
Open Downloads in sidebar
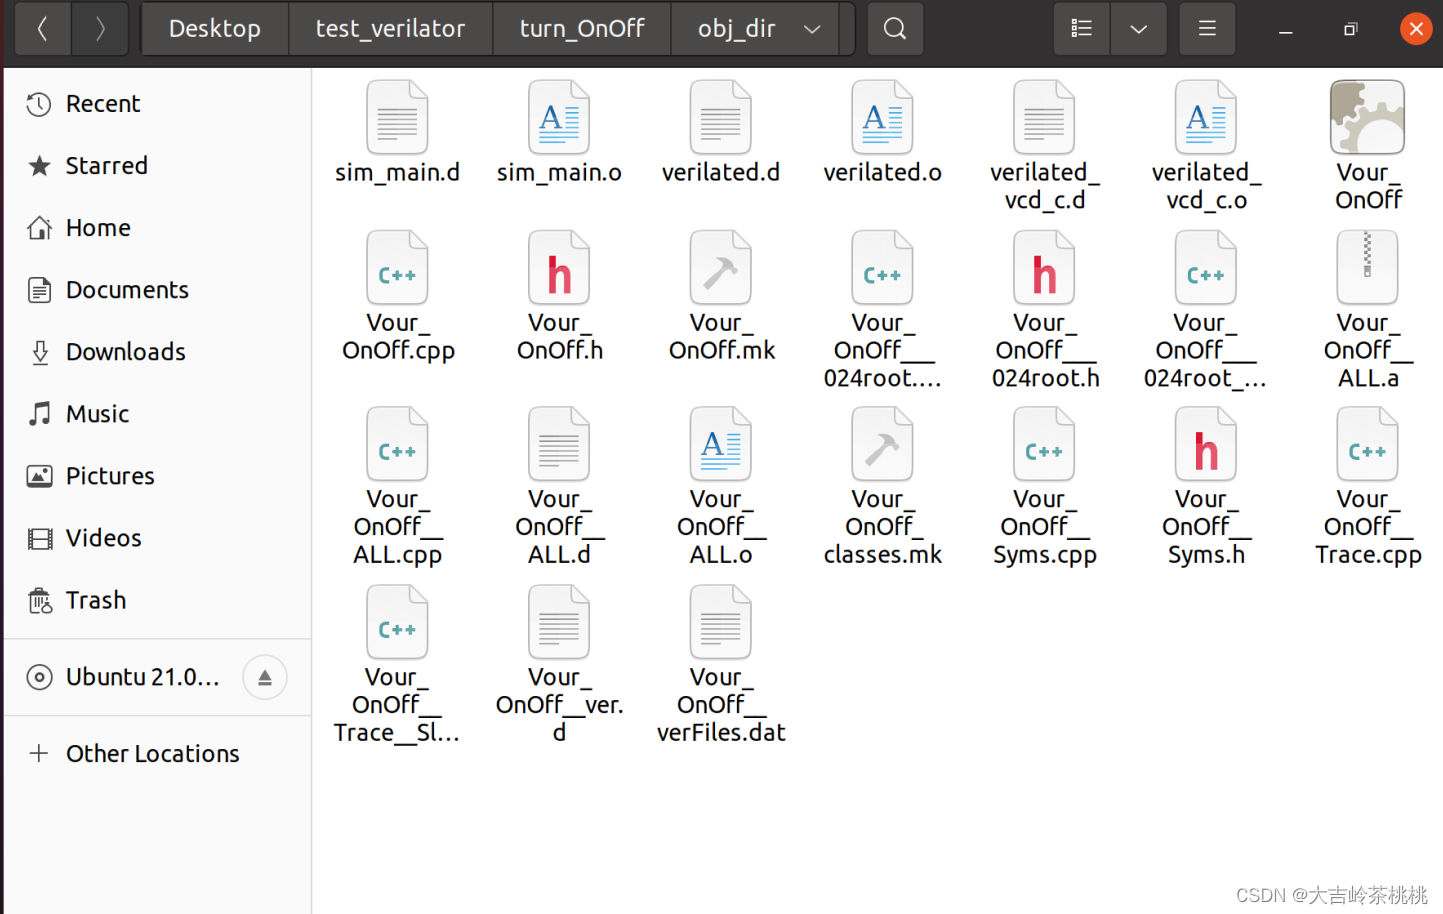pos(158,352)
